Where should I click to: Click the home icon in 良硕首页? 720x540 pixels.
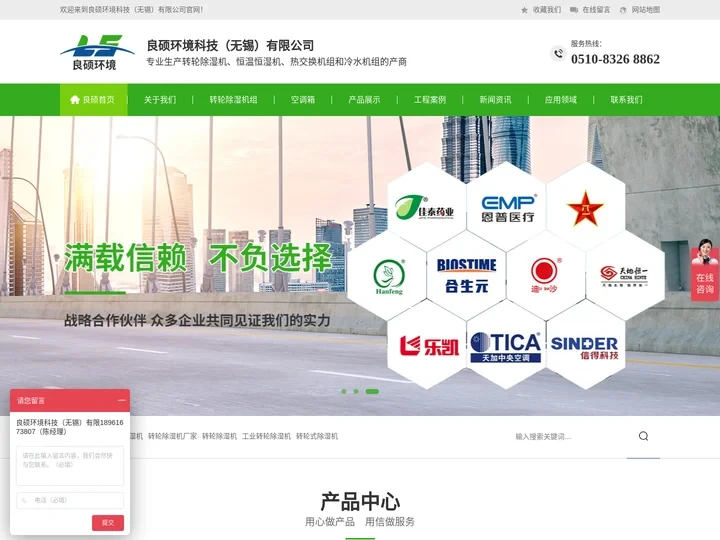point(75,100)
